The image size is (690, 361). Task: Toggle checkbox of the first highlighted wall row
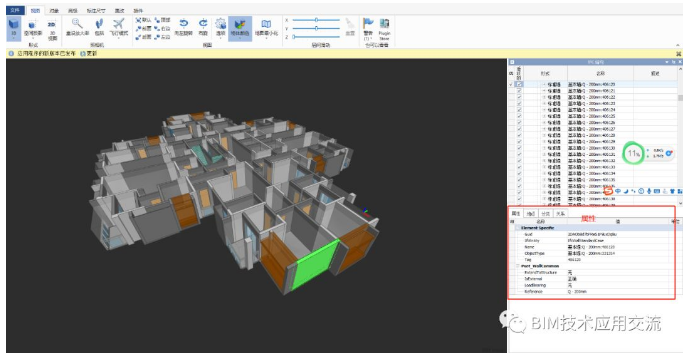tap(520, 84)
